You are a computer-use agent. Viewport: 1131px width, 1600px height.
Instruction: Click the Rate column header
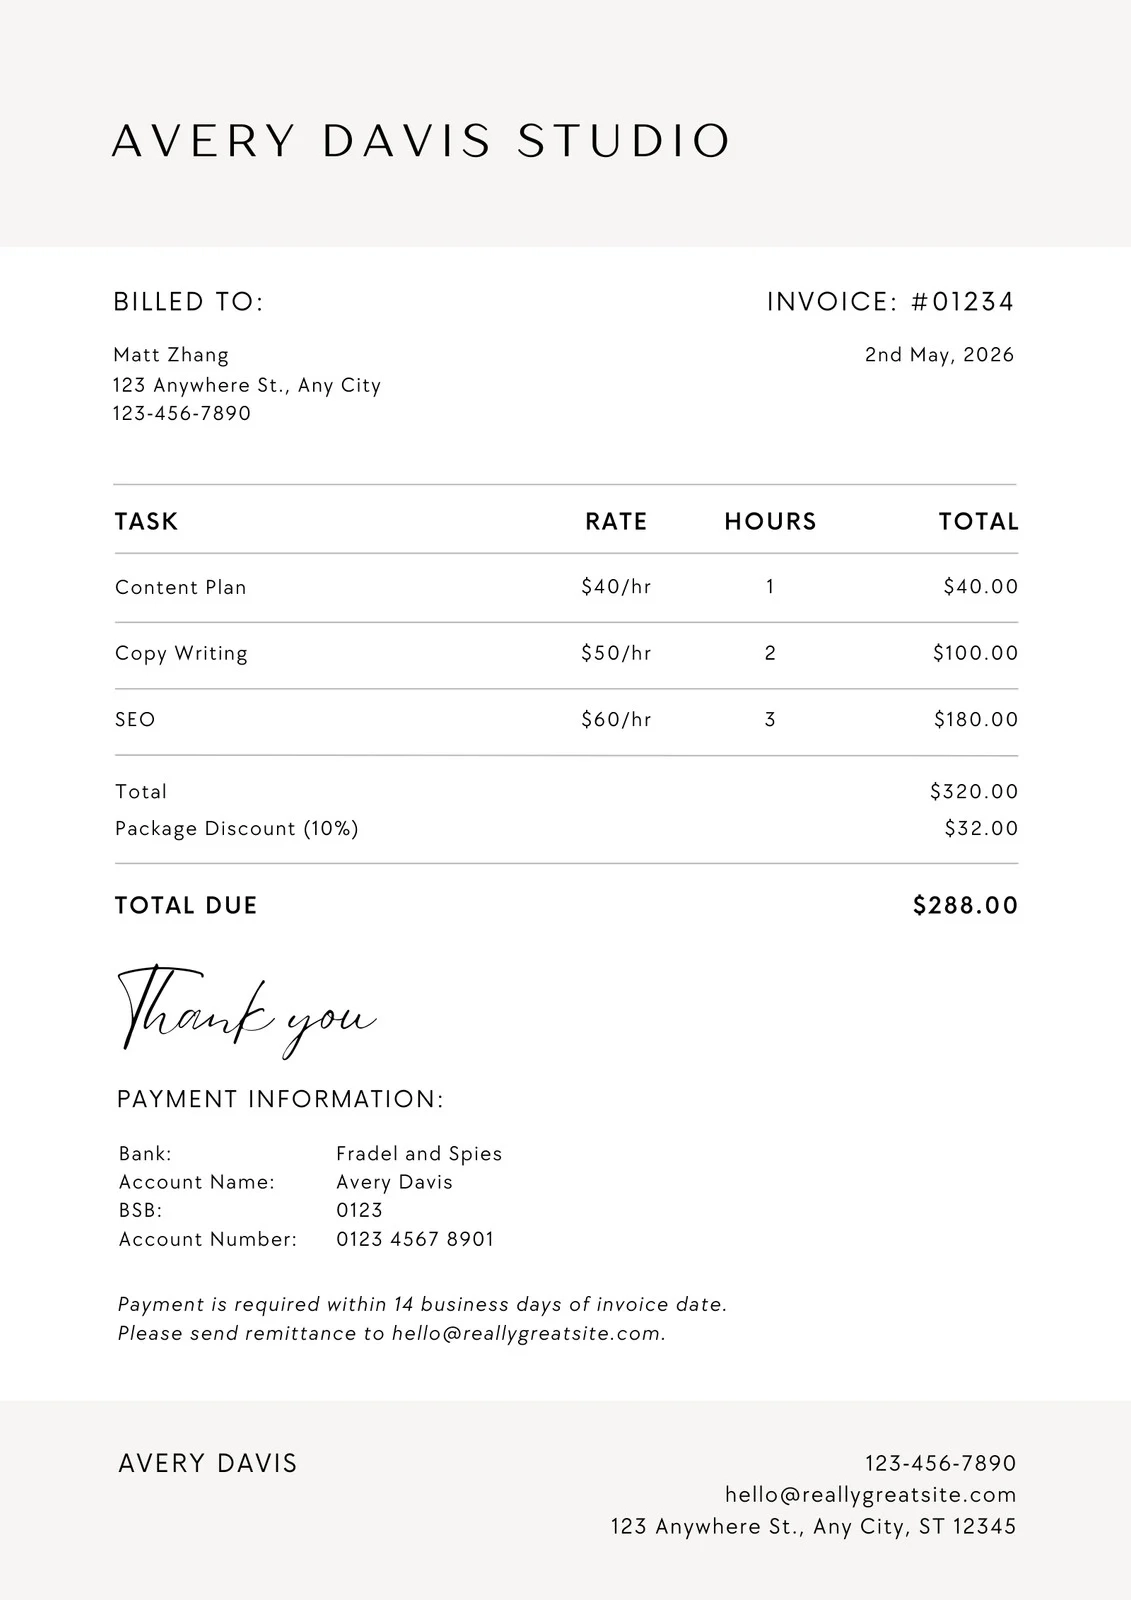616,522
